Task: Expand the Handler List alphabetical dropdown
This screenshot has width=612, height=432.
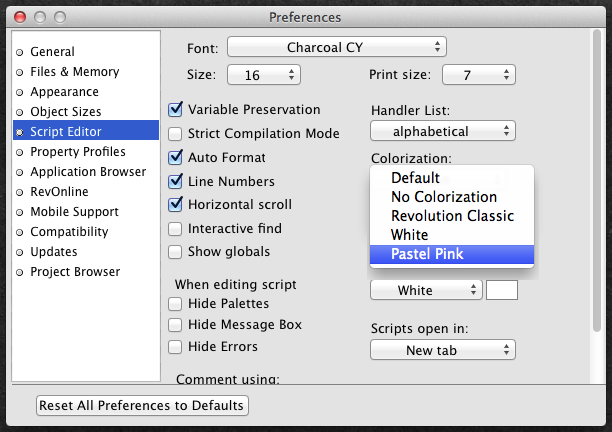Action: [442, 131]
